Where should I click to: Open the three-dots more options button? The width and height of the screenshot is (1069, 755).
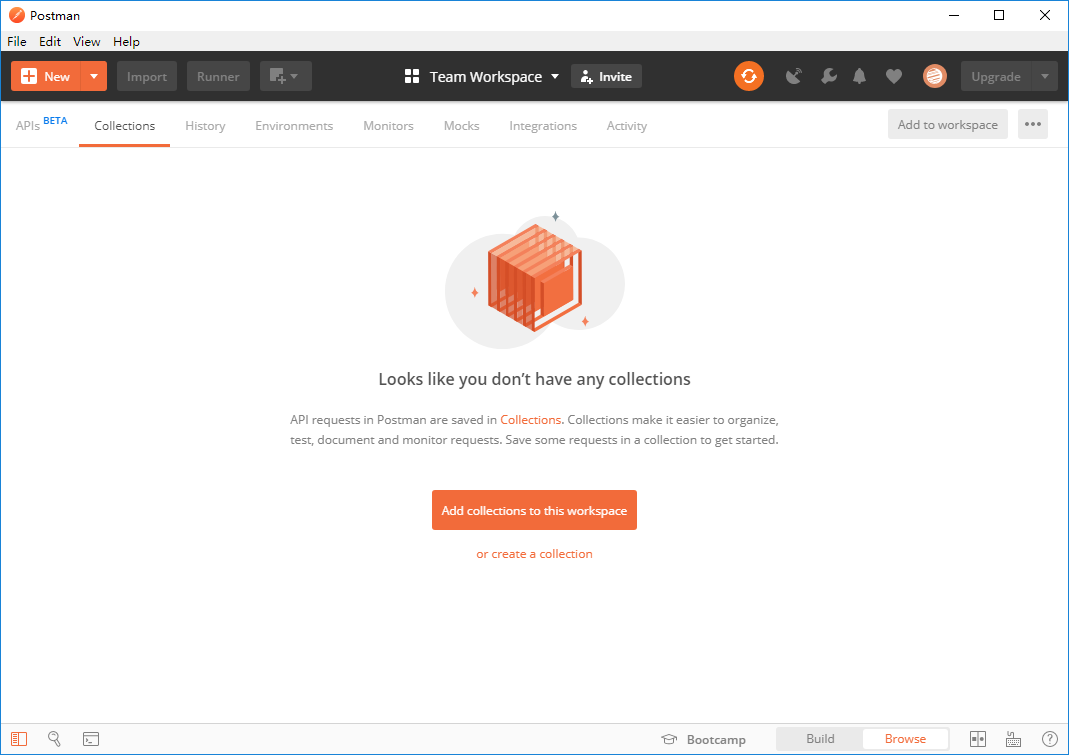[x=1033, y=124]
